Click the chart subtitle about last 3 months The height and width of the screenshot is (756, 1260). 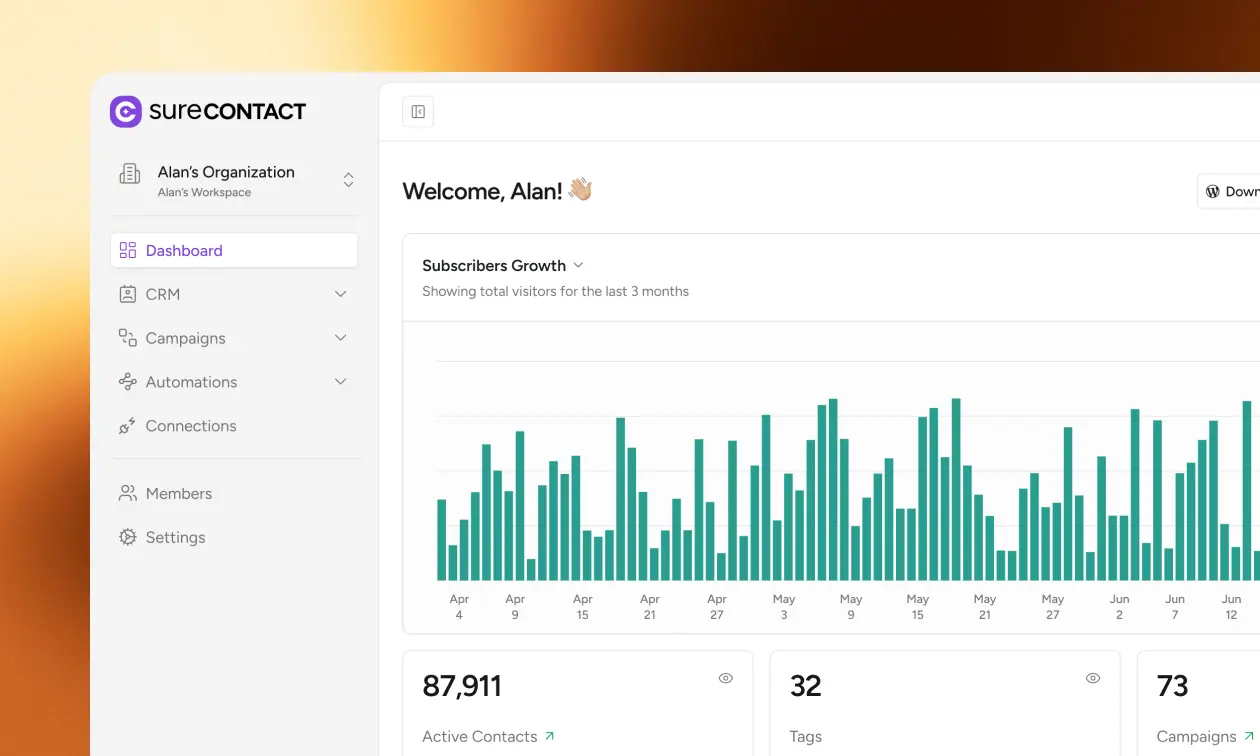(x=555, y=291)
